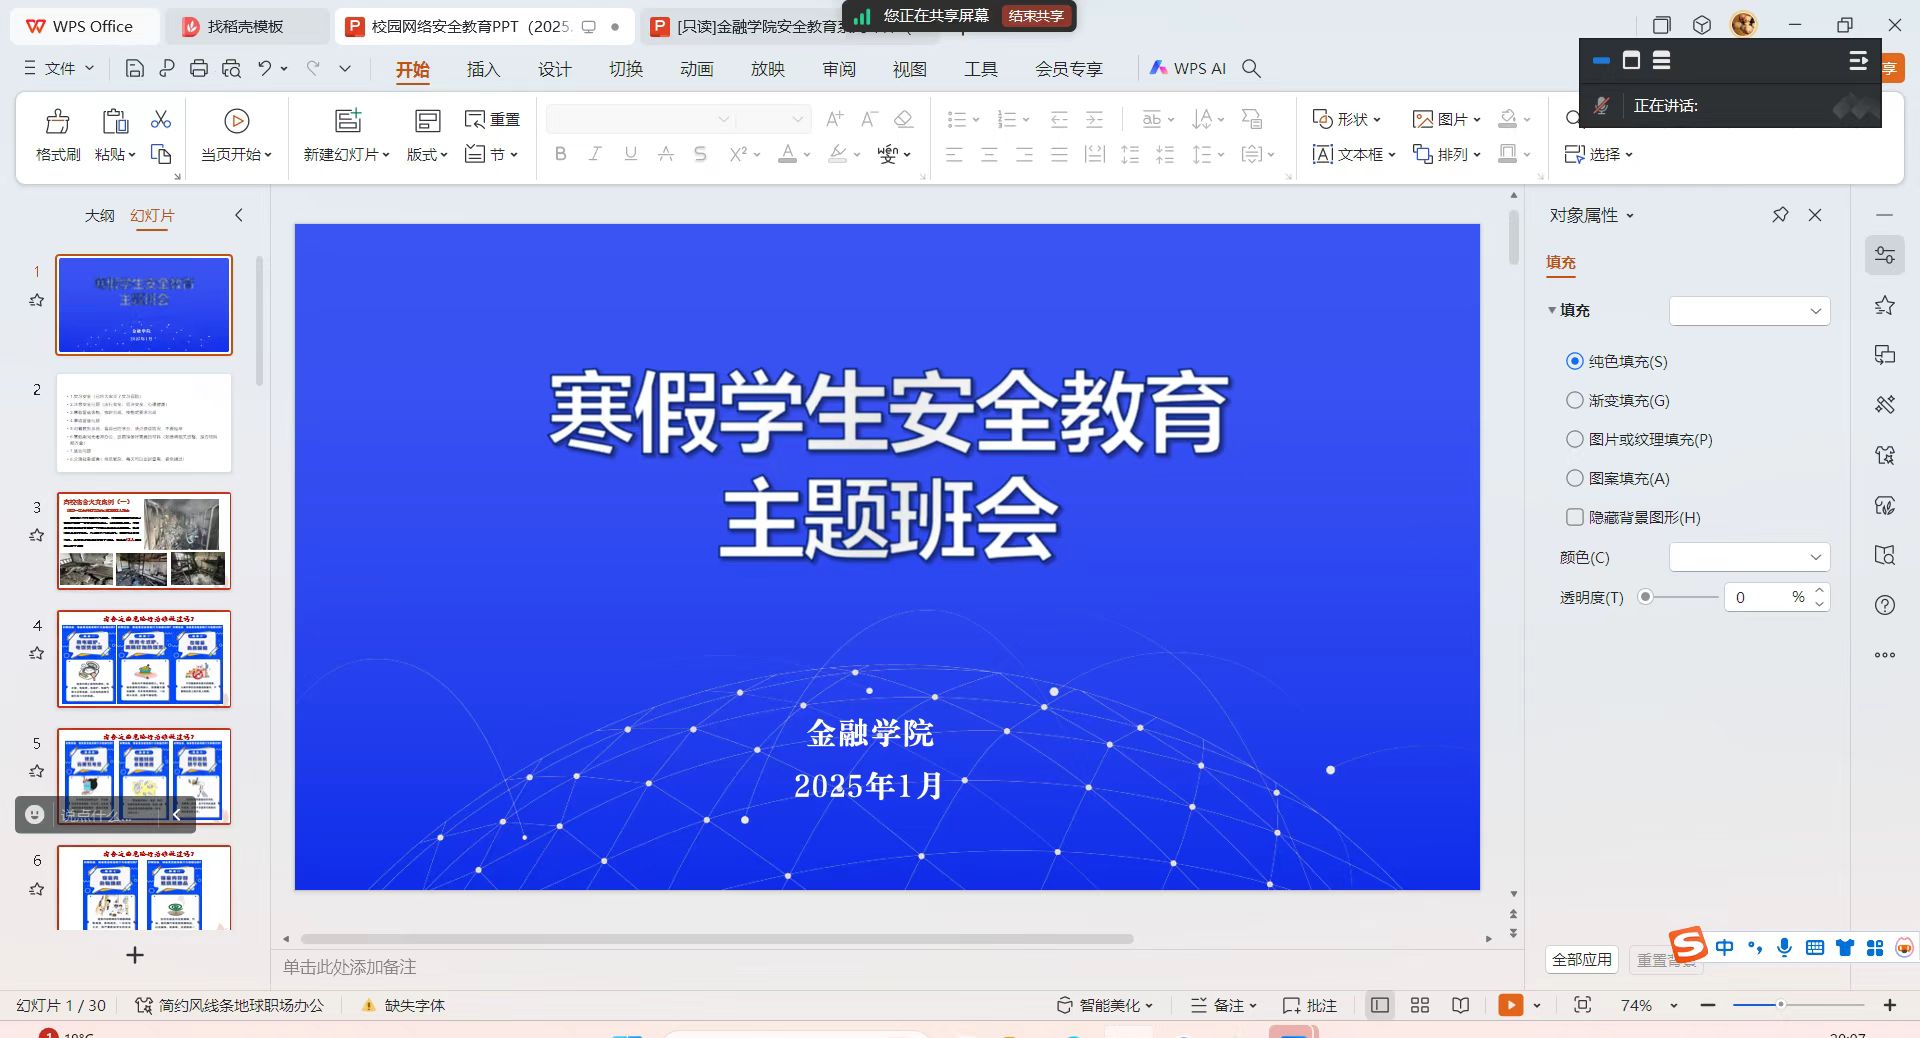The image size is (1920, 1038).
Task: Click the Print icon in quick toolbar
Action: click(x=199, y=68)
